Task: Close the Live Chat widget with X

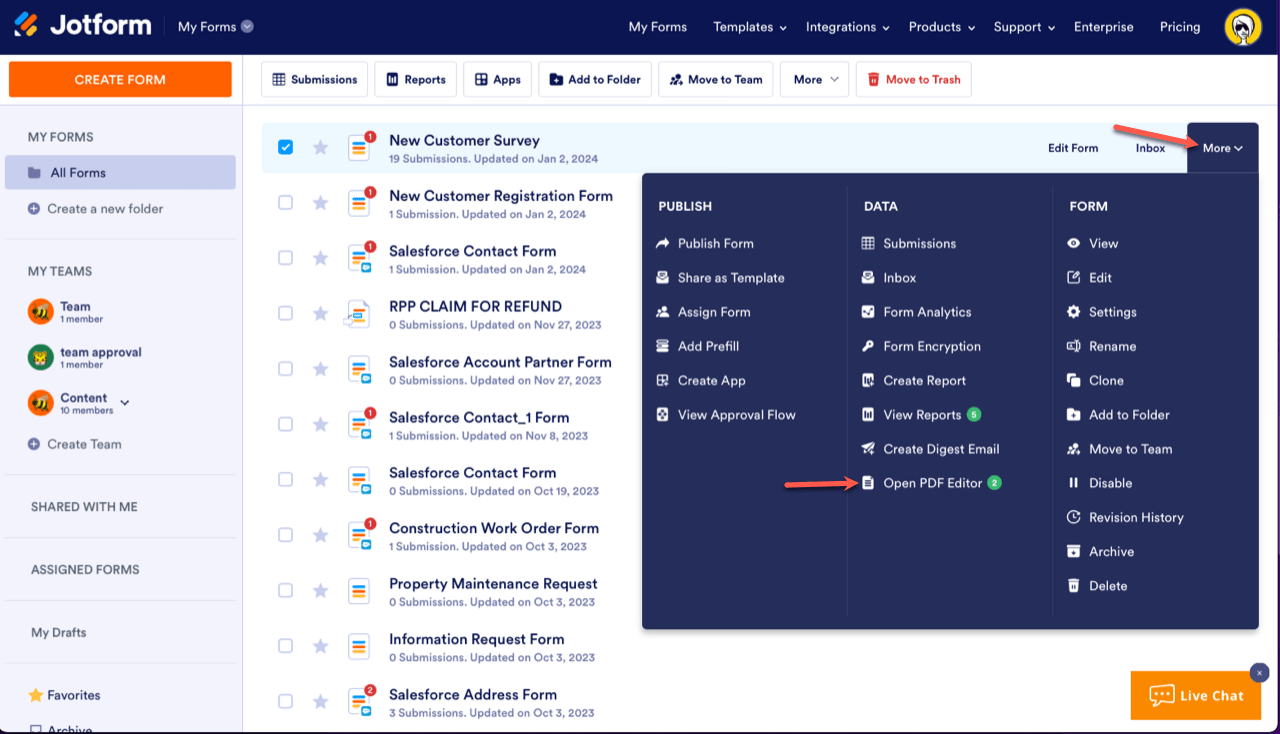Action: 1259,673
